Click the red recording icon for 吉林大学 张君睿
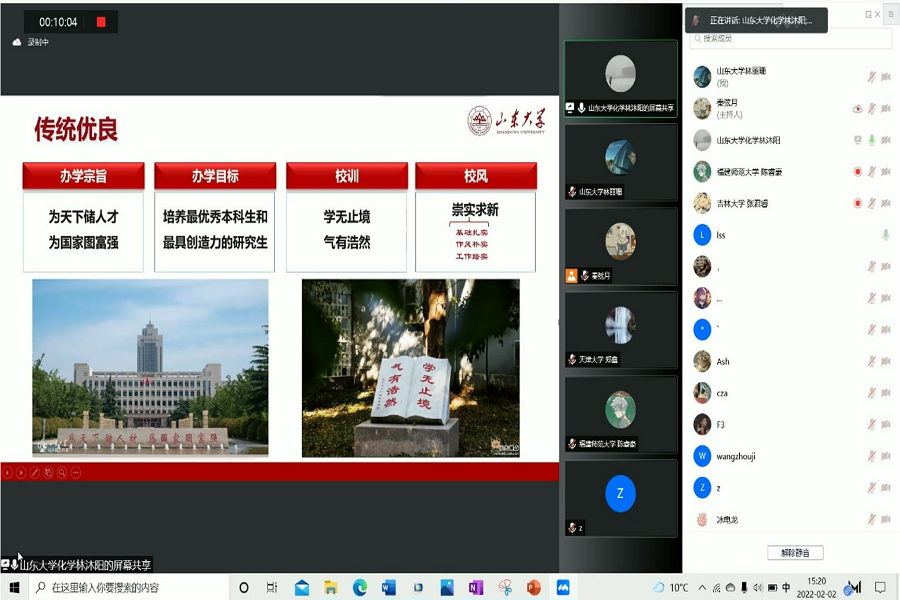This screenshot has height=600, width=900. coord(858,203)
